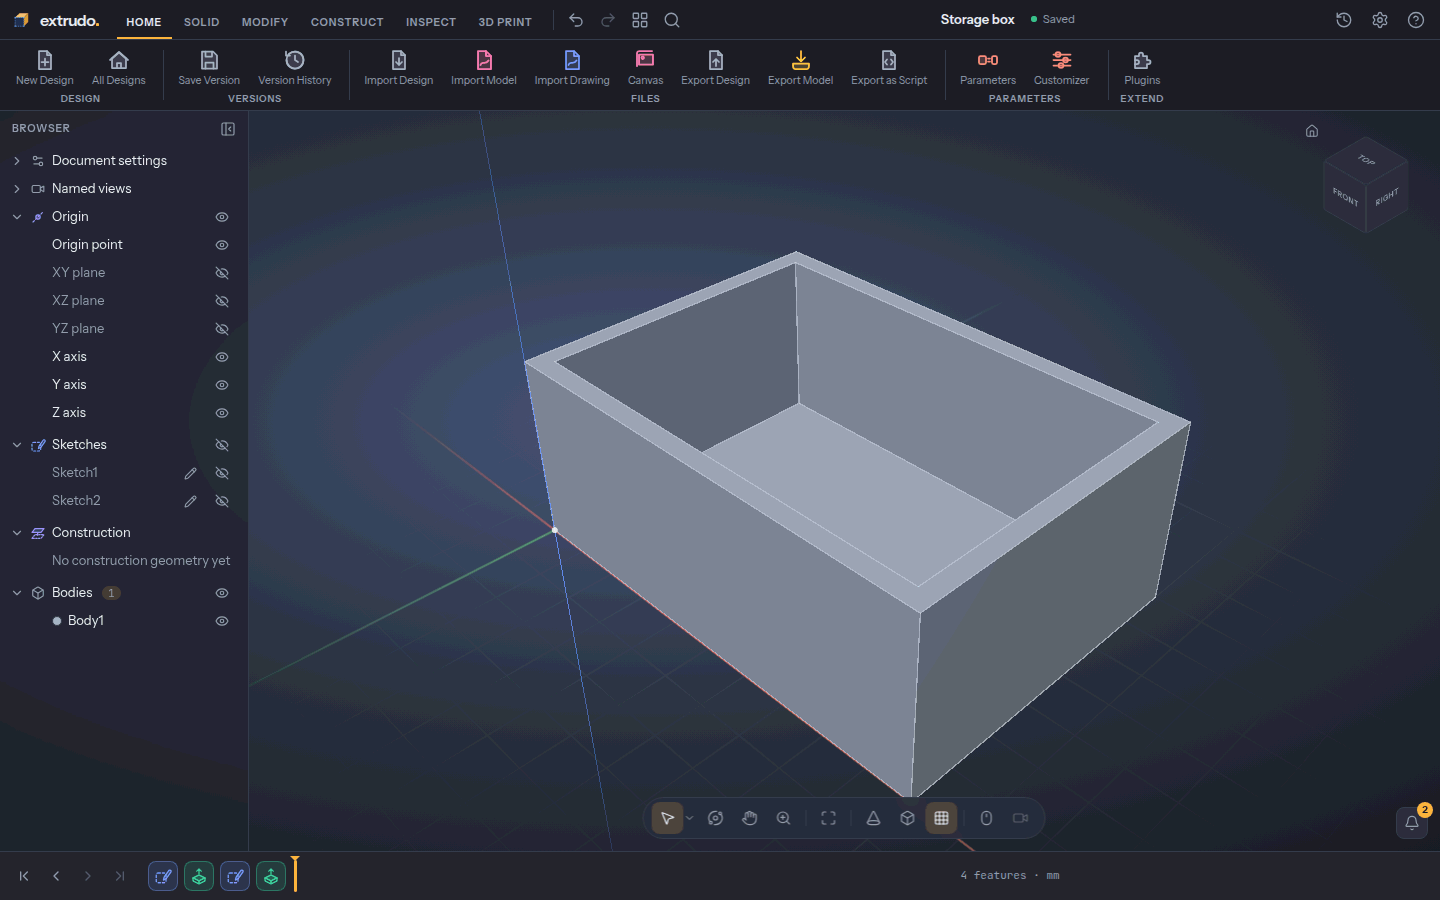Click Save Version icon

pos(209,60)
